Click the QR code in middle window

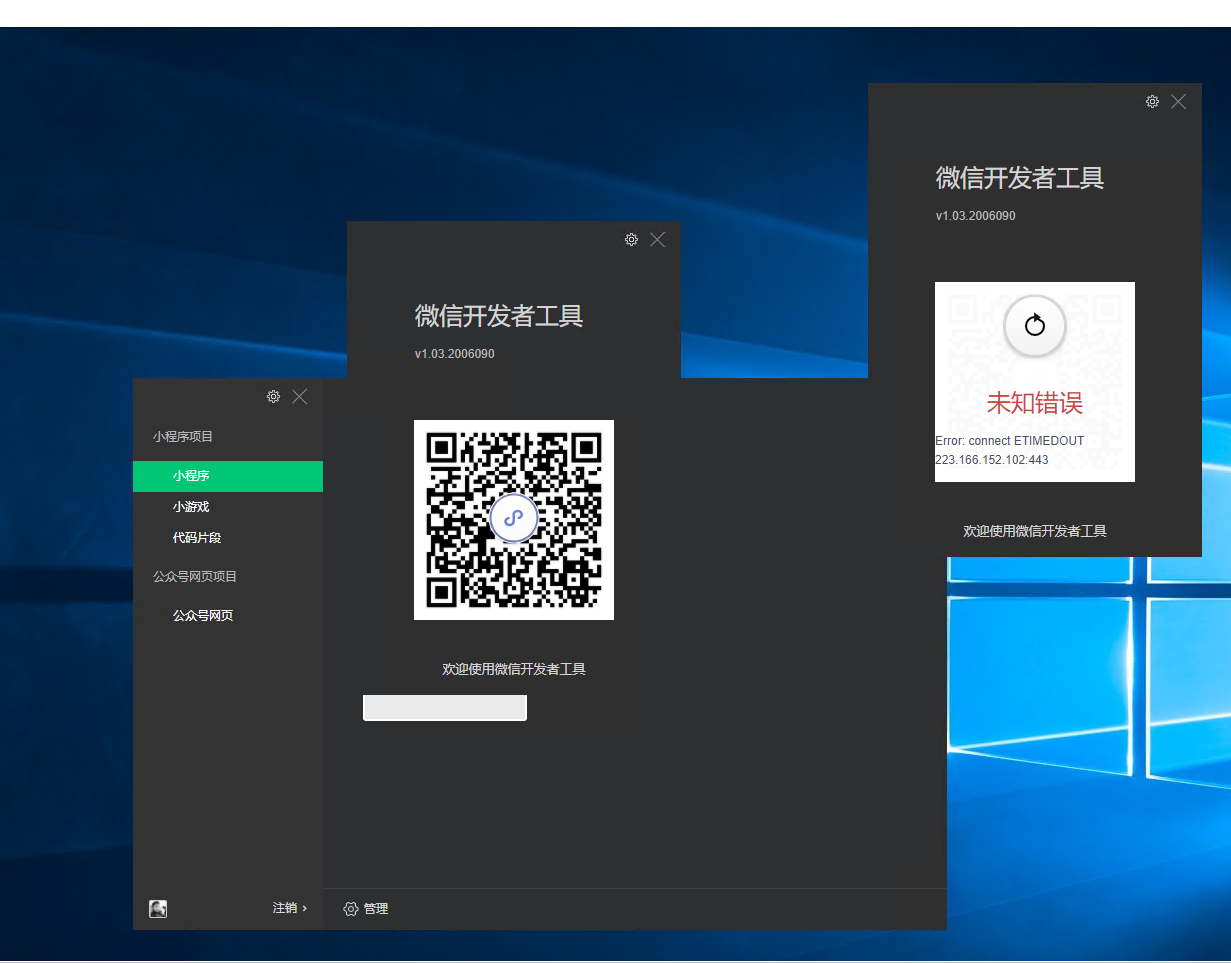click(x=514, y=520)
